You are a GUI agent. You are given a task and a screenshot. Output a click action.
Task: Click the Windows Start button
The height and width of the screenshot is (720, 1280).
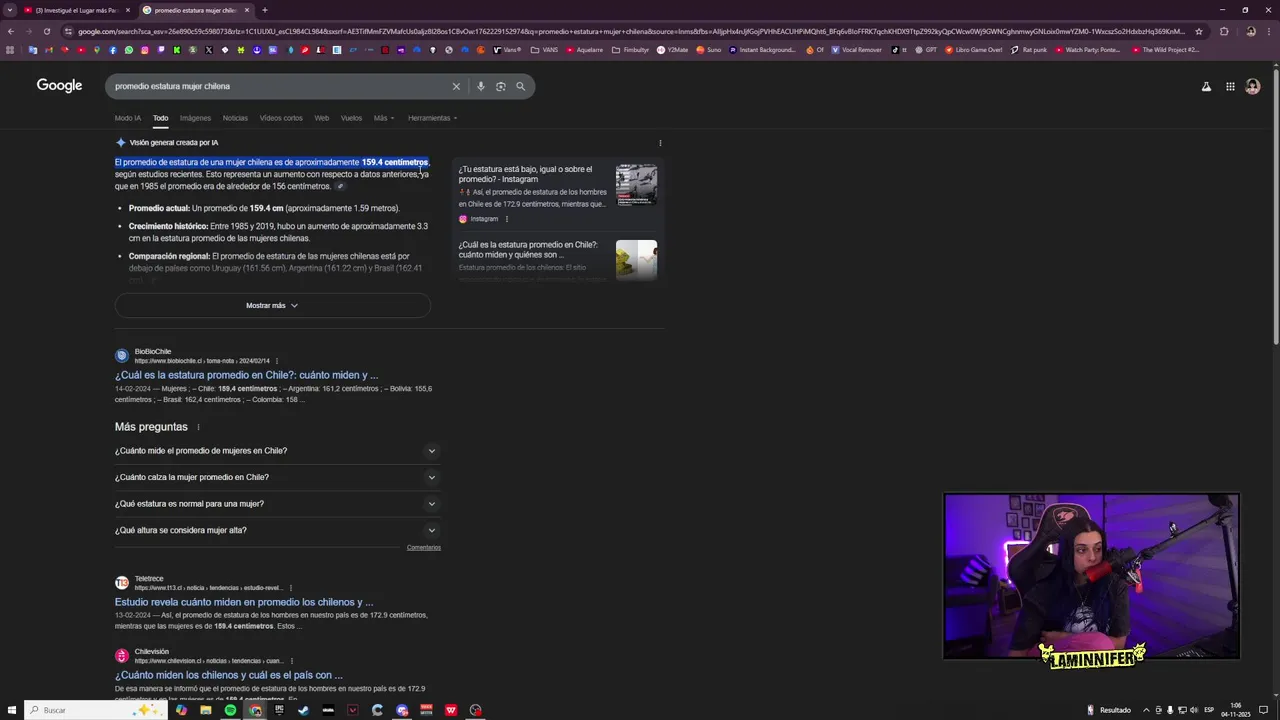tap(10, 710)
